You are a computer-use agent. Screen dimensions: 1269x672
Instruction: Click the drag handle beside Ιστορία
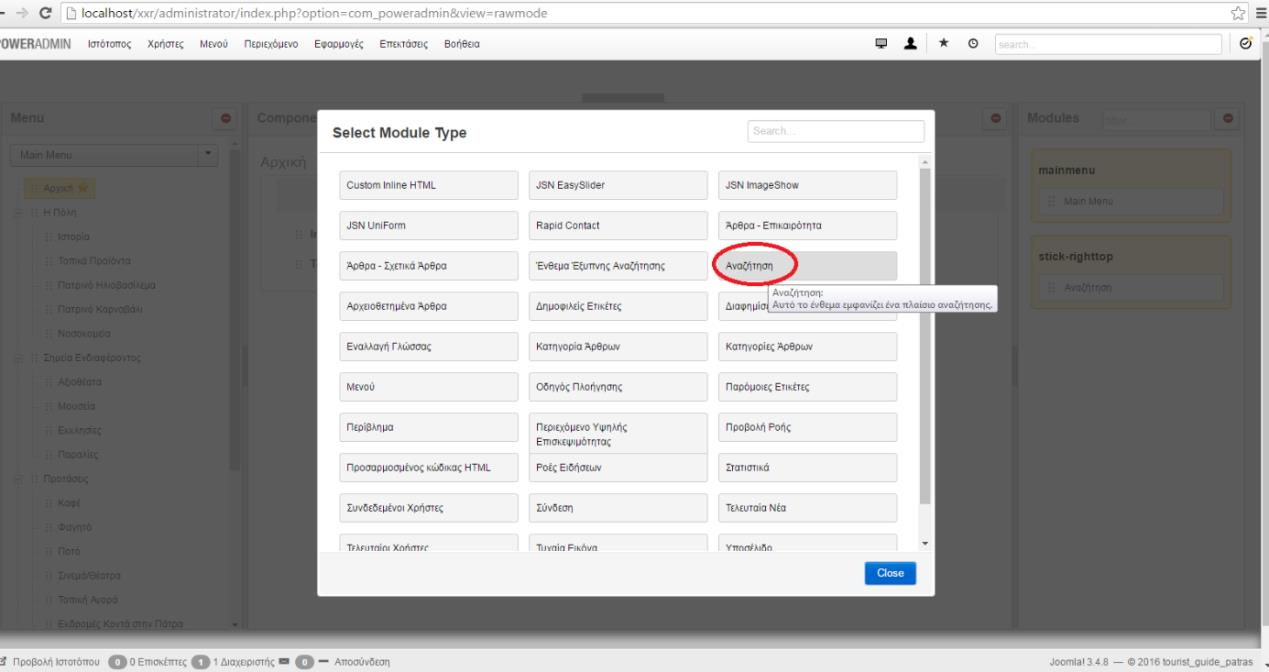(x=51, y=237)
